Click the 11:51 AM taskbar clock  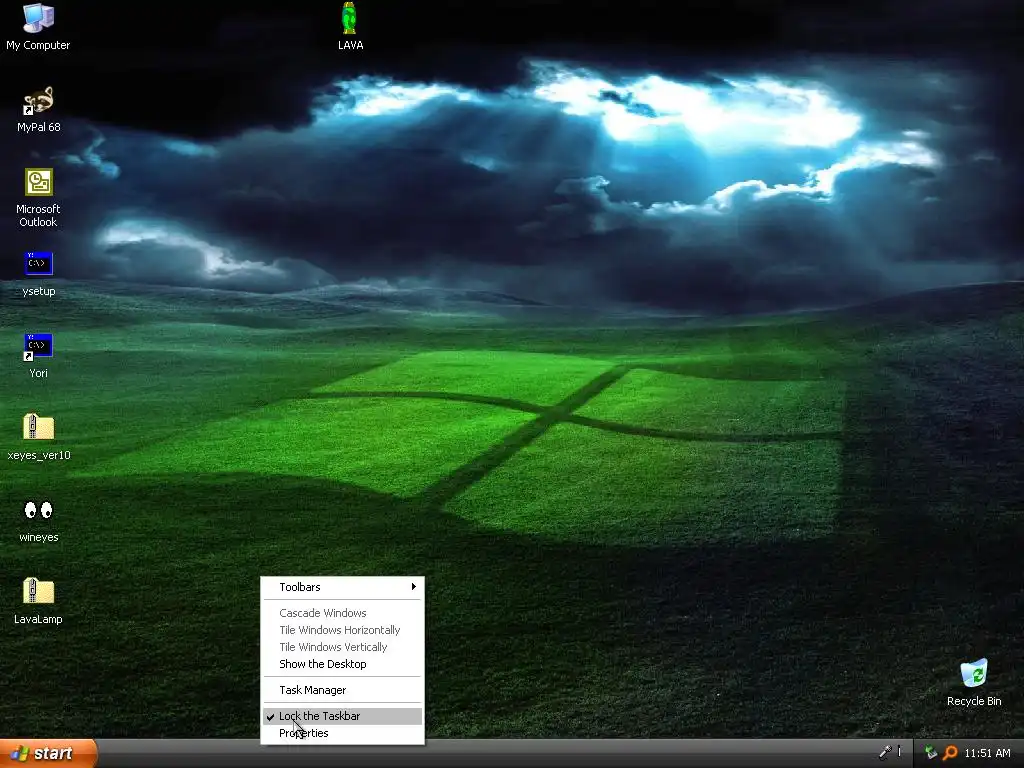click(x=987, y=753)
